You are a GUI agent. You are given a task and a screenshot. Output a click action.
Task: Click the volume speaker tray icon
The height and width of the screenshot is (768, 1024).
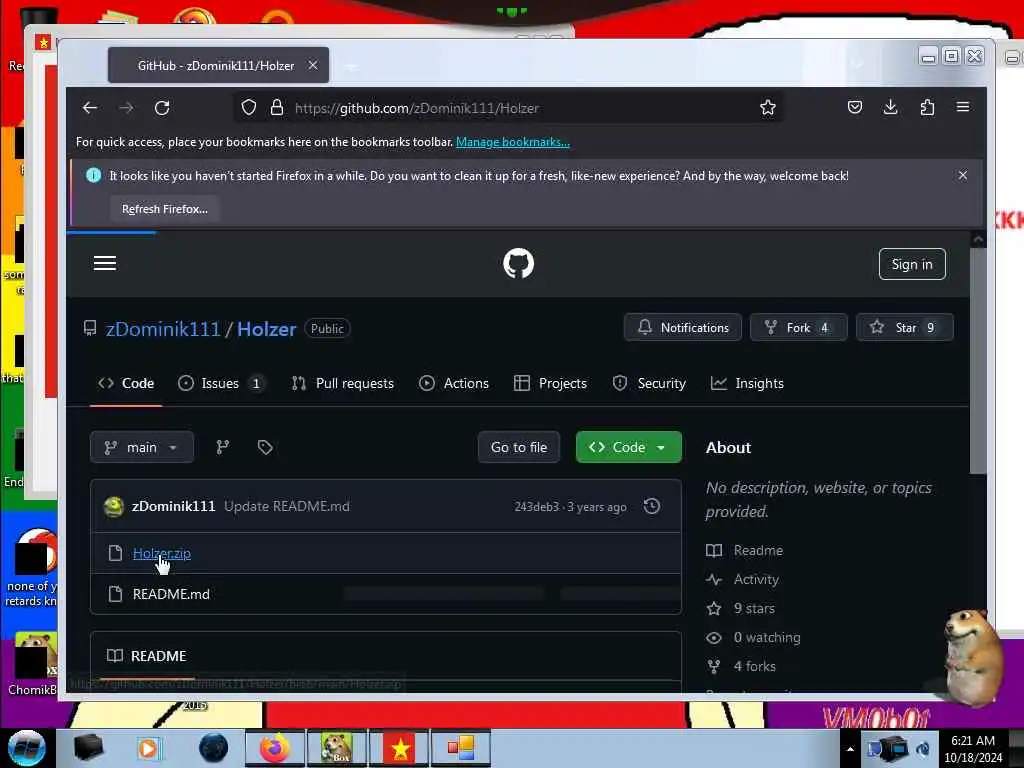[923, 749]
